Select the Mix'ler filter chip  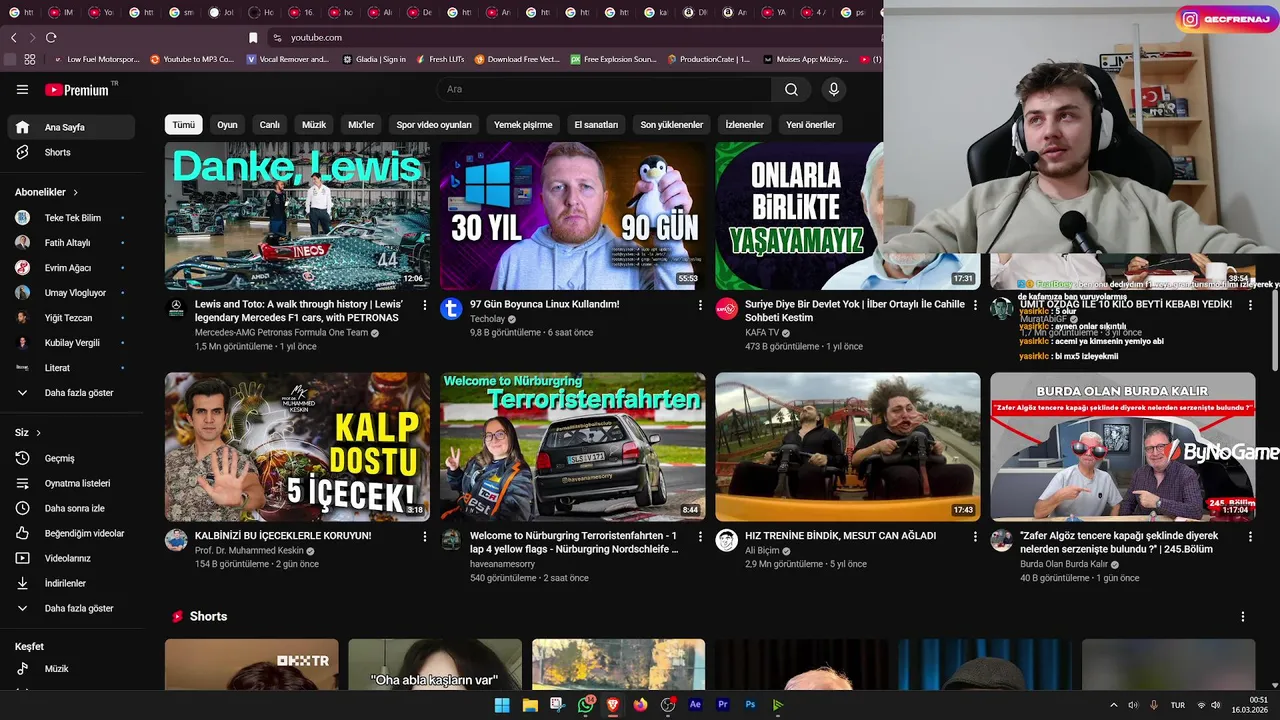click(x=361, y=125)
